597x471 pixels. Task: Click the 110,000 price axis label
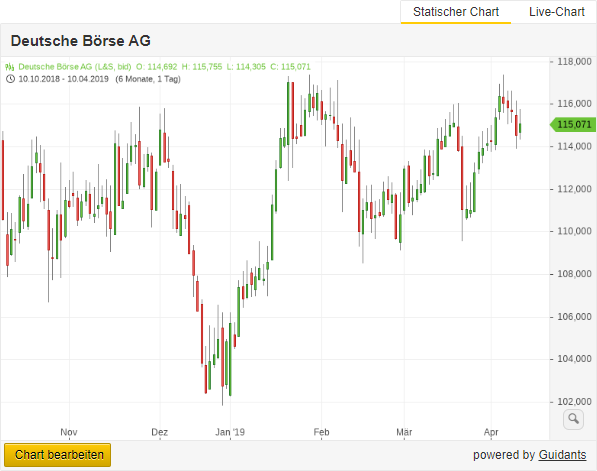tap(575, 231)
